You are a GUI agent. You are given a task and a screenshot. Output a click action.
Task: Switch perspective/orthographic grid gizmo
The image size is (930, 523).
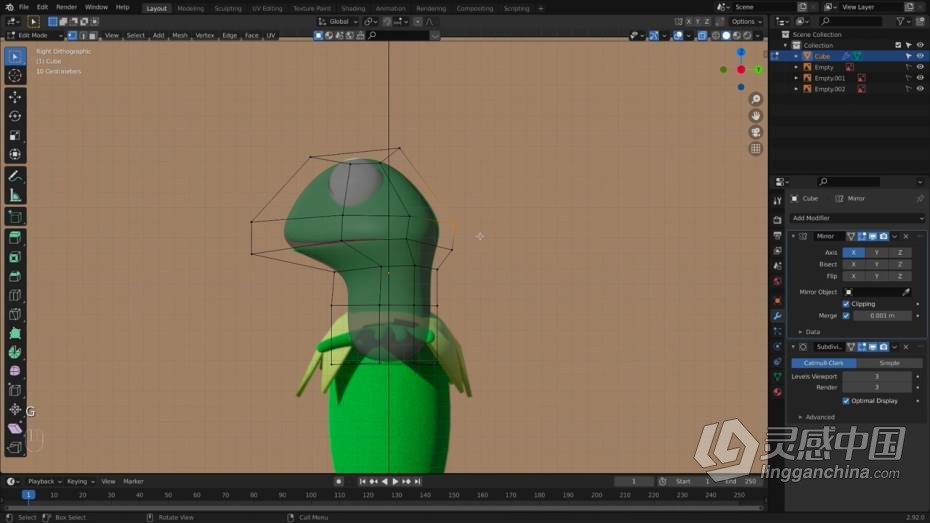coord(756,149)
